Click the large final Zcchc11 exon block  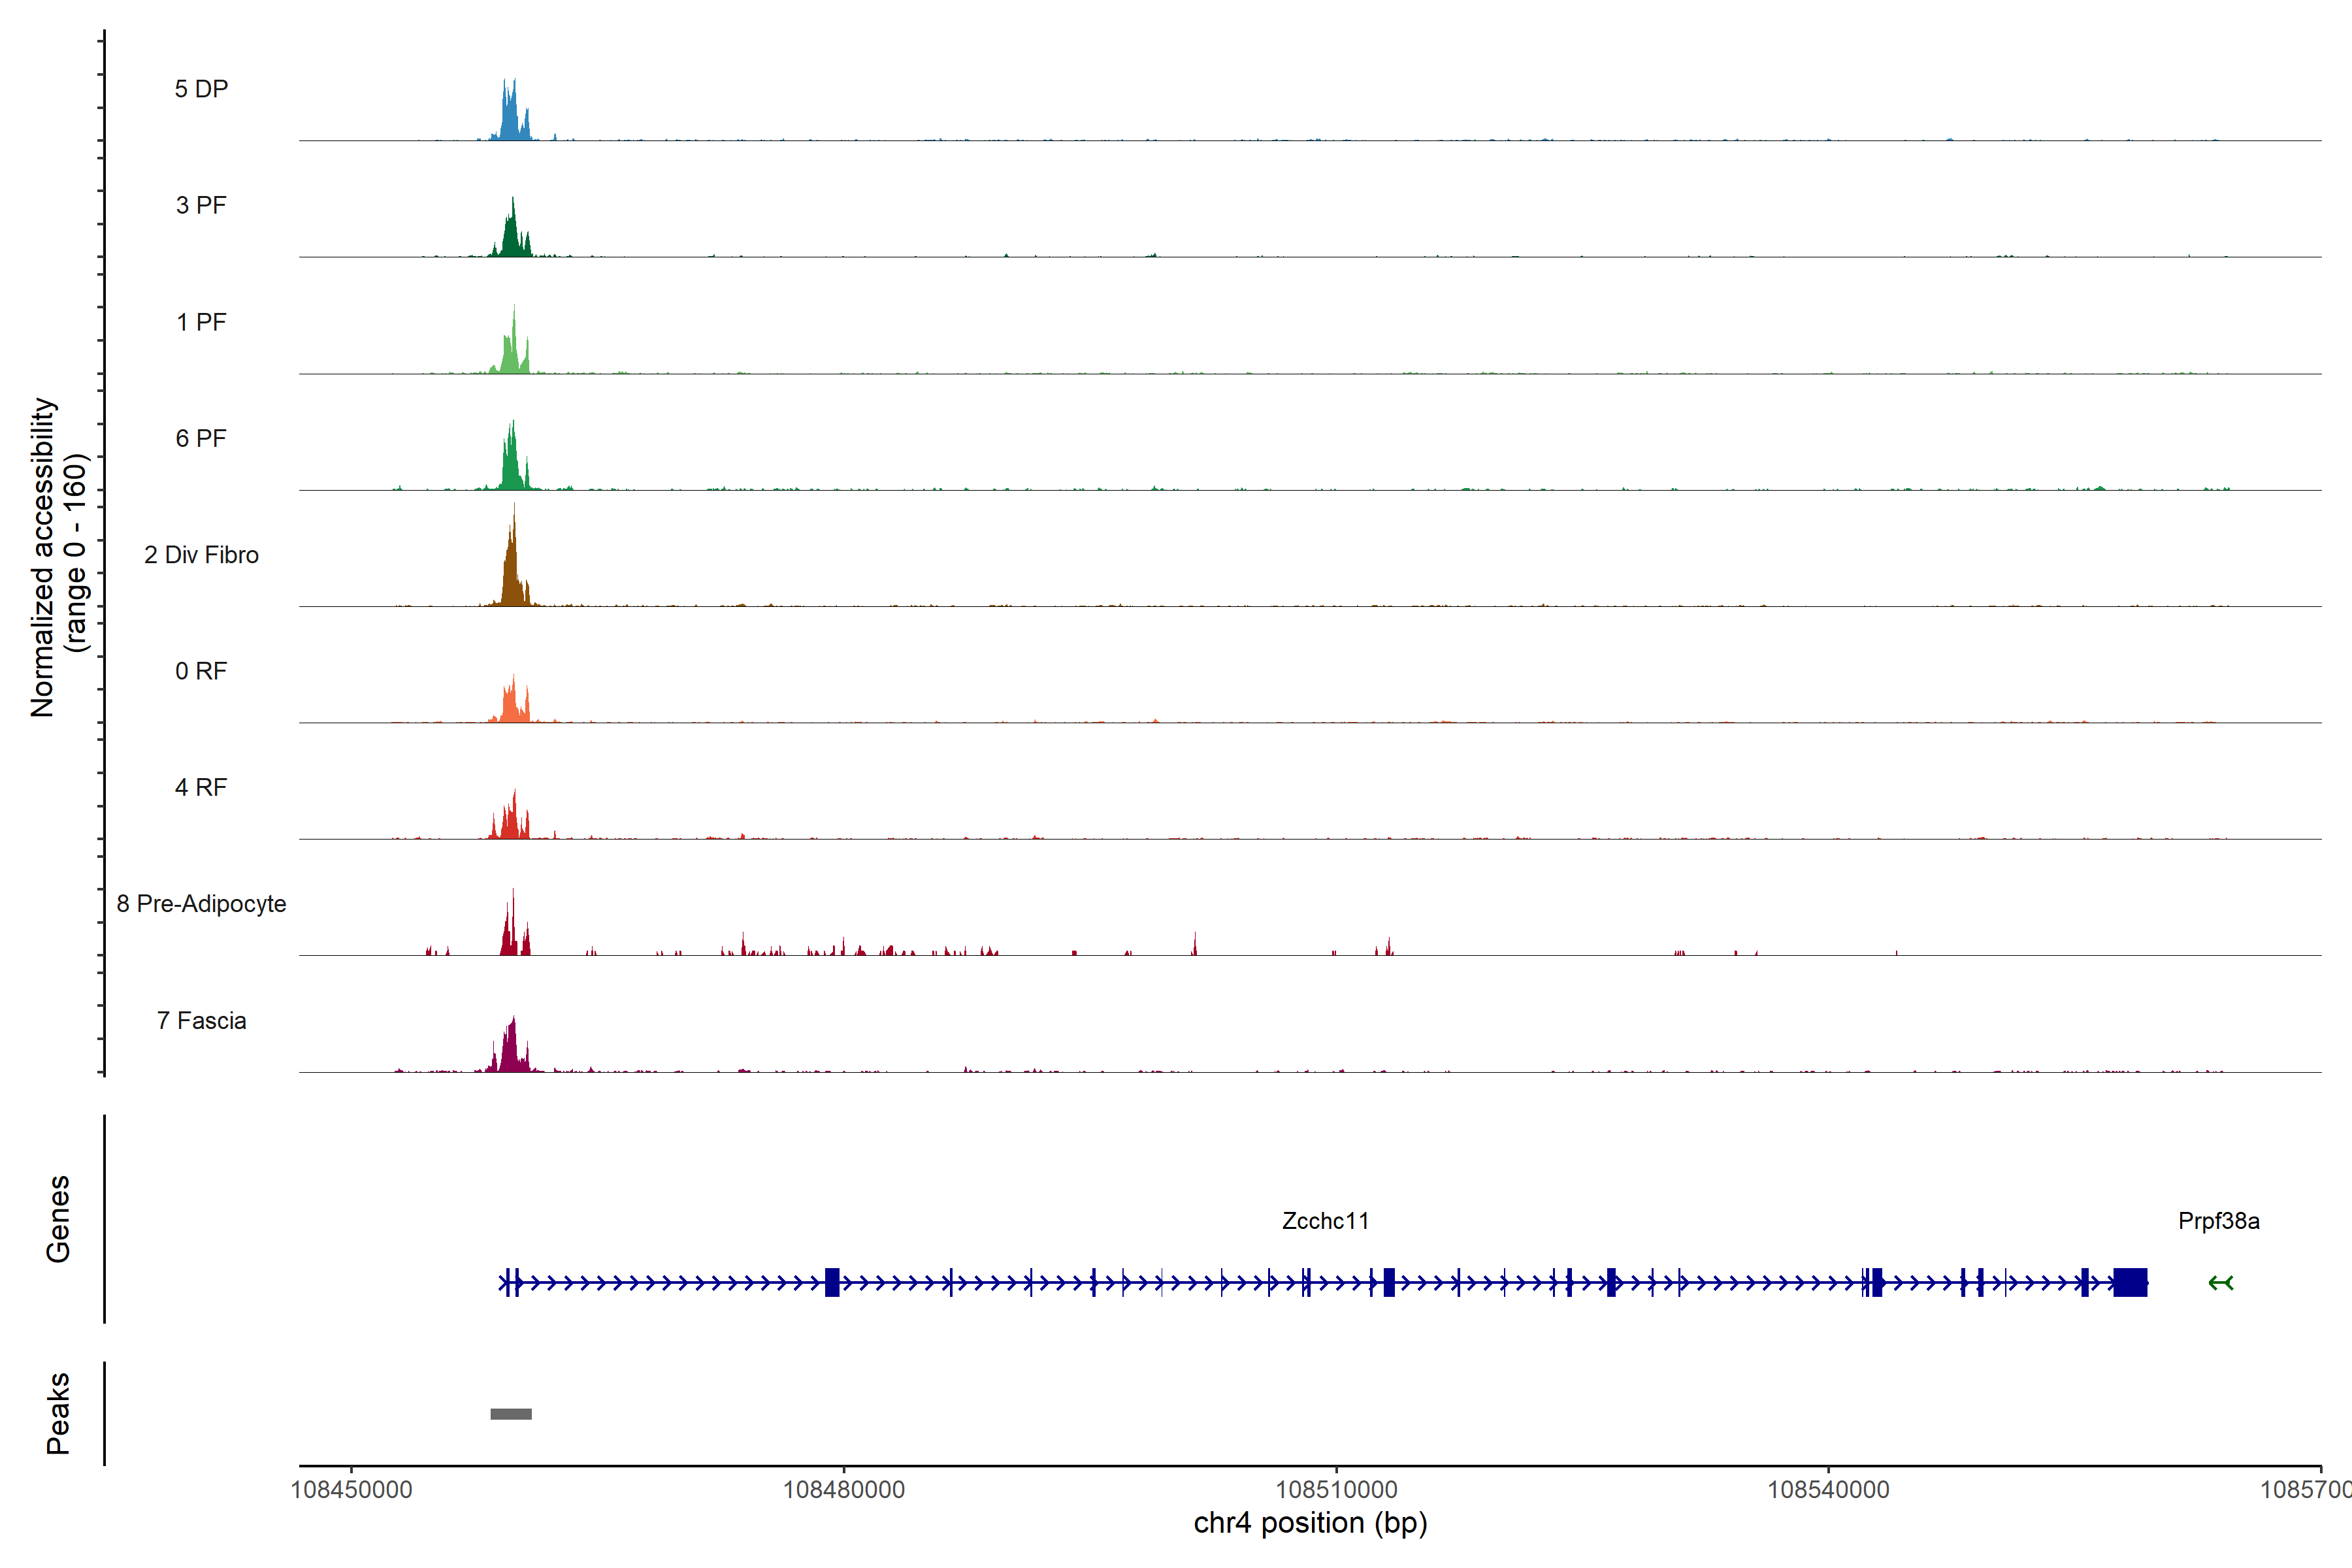coord(2130,1282)
